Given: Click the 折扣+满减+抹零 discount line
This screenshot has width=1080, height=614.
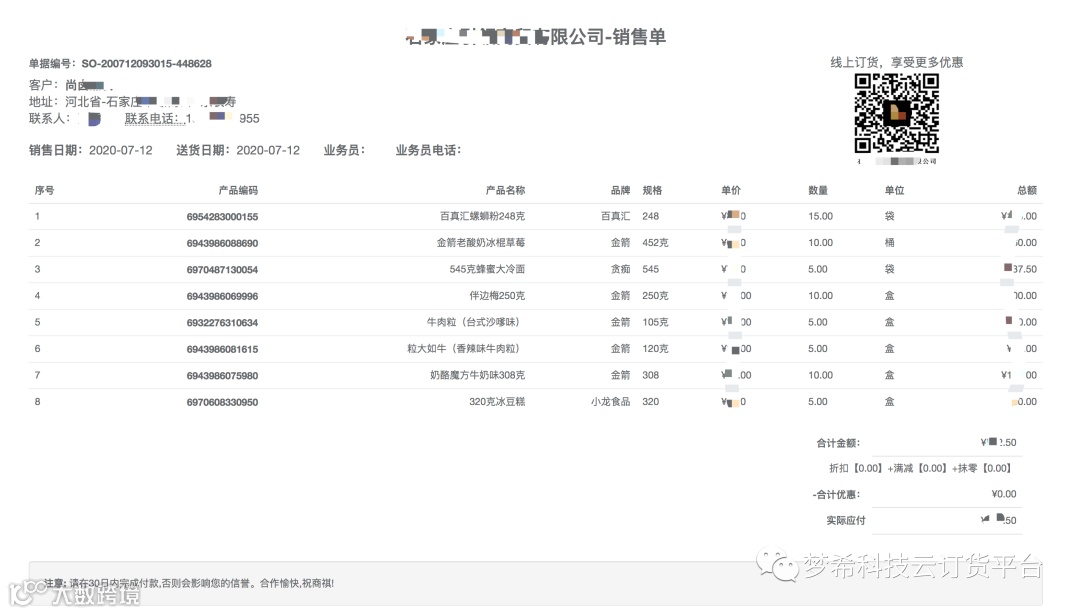Looking at the screenshot, I should point(920,469).
